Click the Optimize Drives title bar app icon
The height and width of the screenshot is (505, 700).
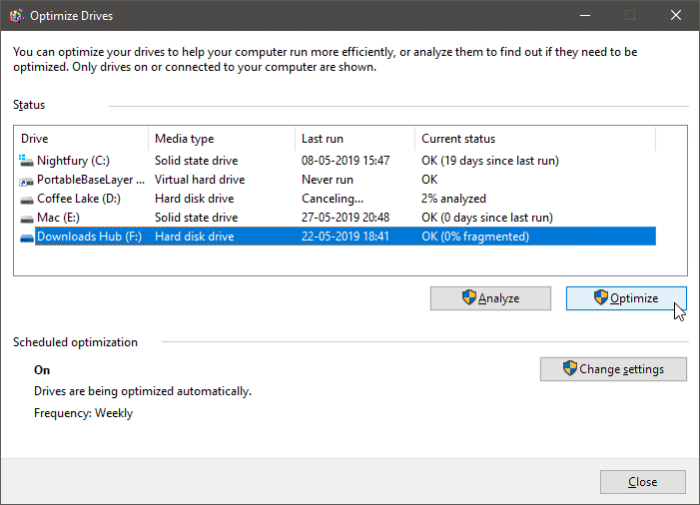pos(17,16)
